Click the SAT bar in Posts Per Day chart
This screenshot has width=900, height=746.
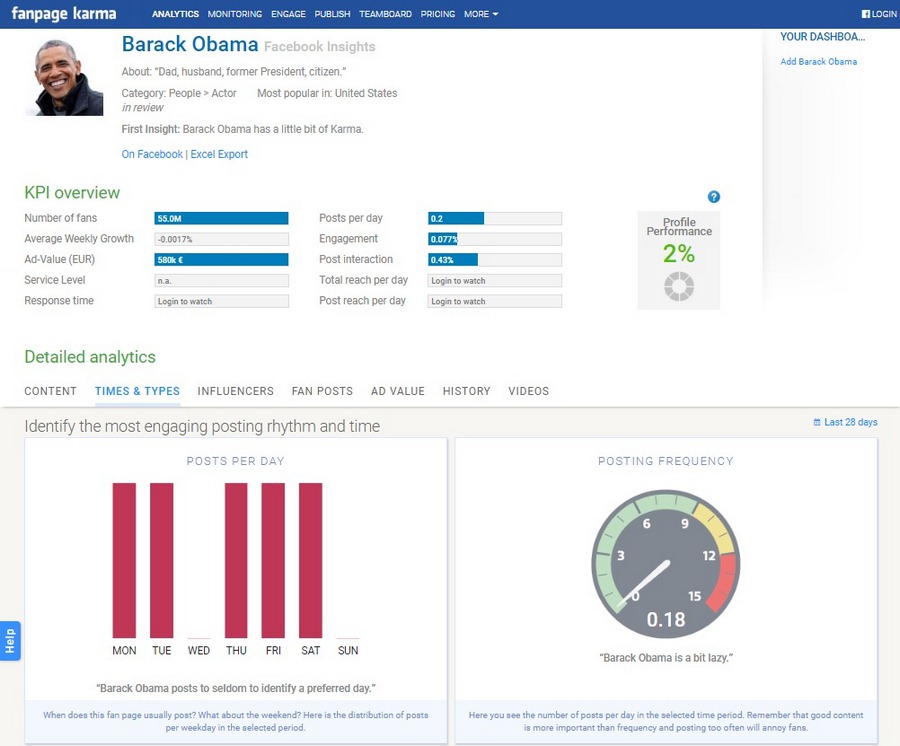point(311,561)
